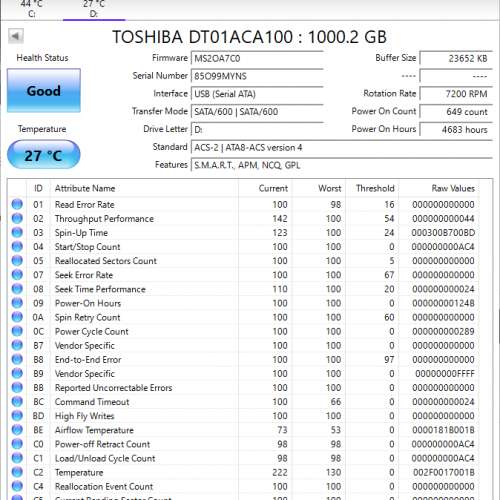The image size is (500, 500).
Task: Click the Good health status button
Action: click(x=44, y=90)
